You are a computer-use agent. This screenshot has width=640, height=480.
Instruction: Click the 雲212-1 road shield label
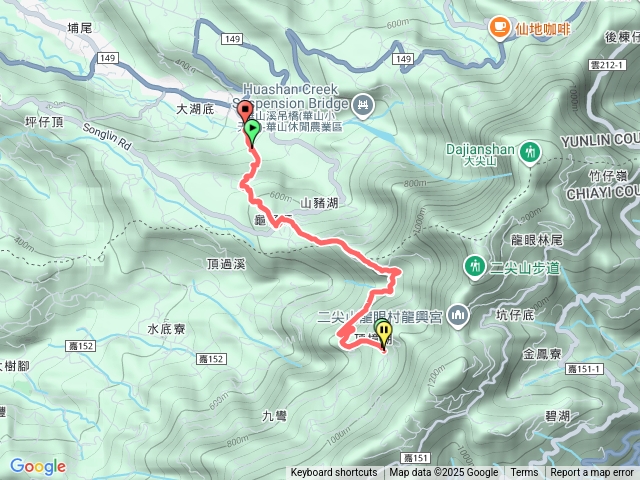607,65
